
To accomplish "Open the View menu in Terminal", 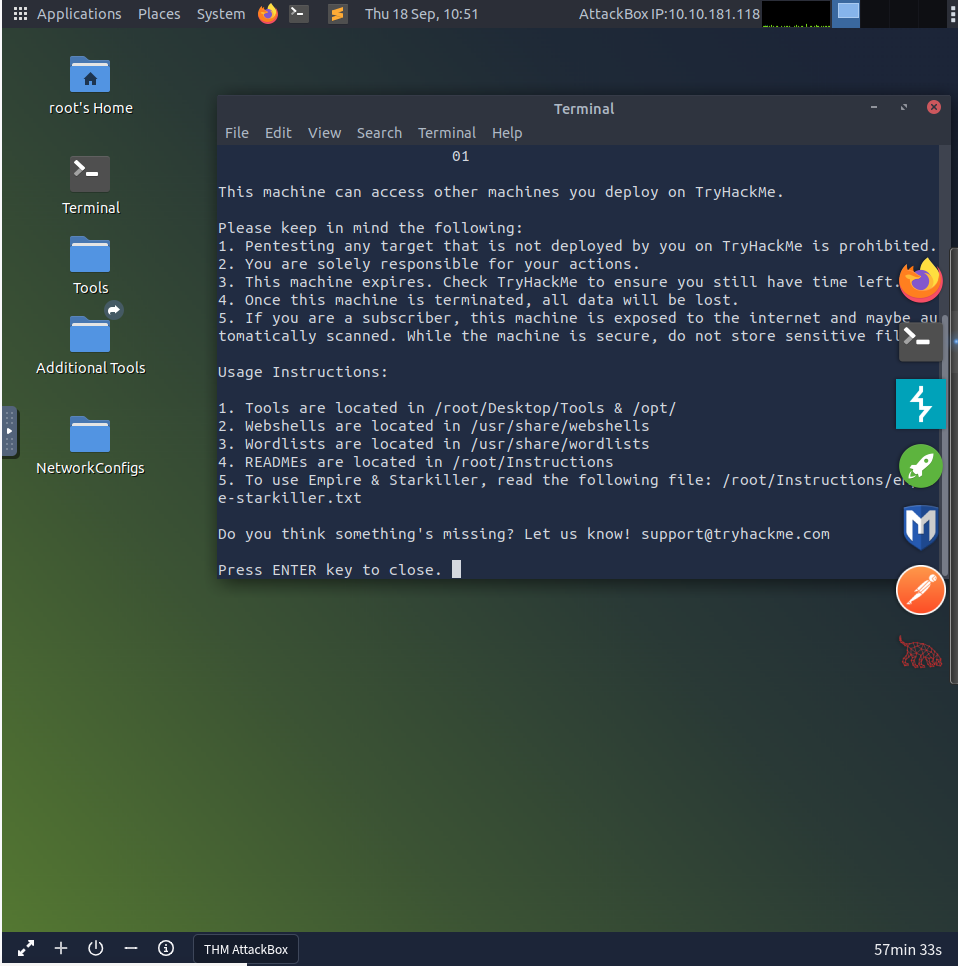I will tap(325, 133).
